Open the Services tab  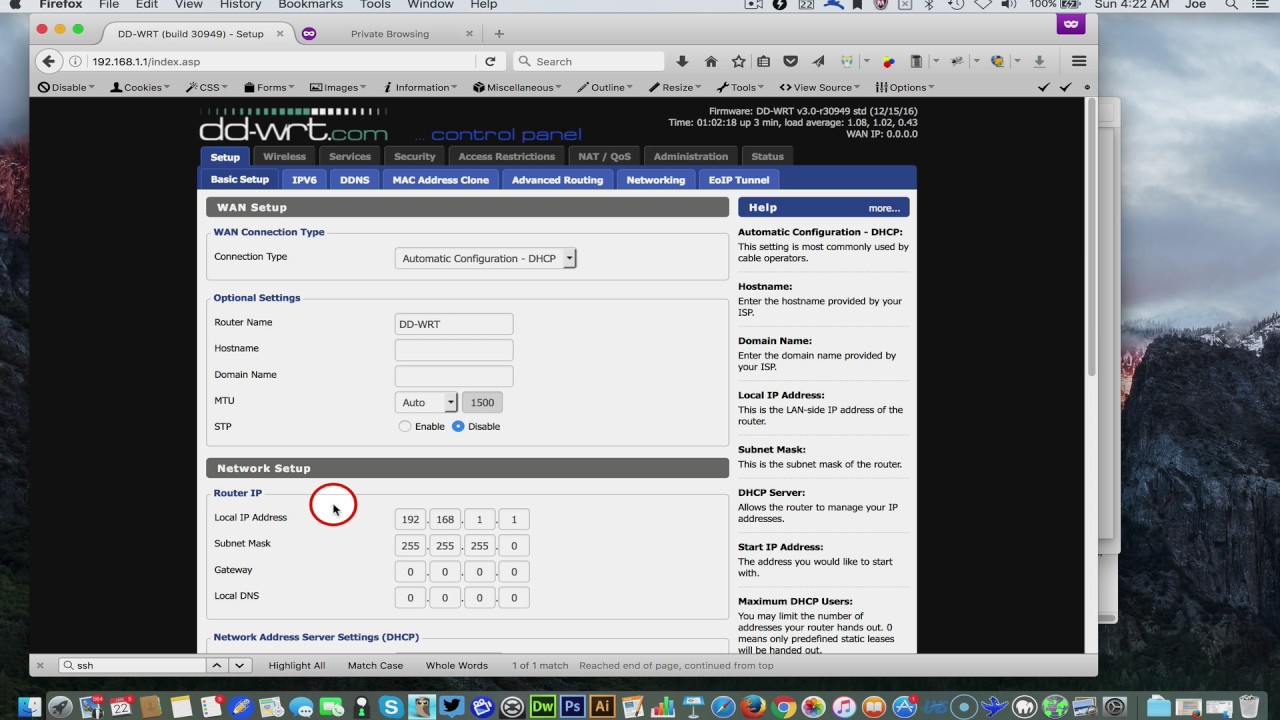[x=350, y=156]
